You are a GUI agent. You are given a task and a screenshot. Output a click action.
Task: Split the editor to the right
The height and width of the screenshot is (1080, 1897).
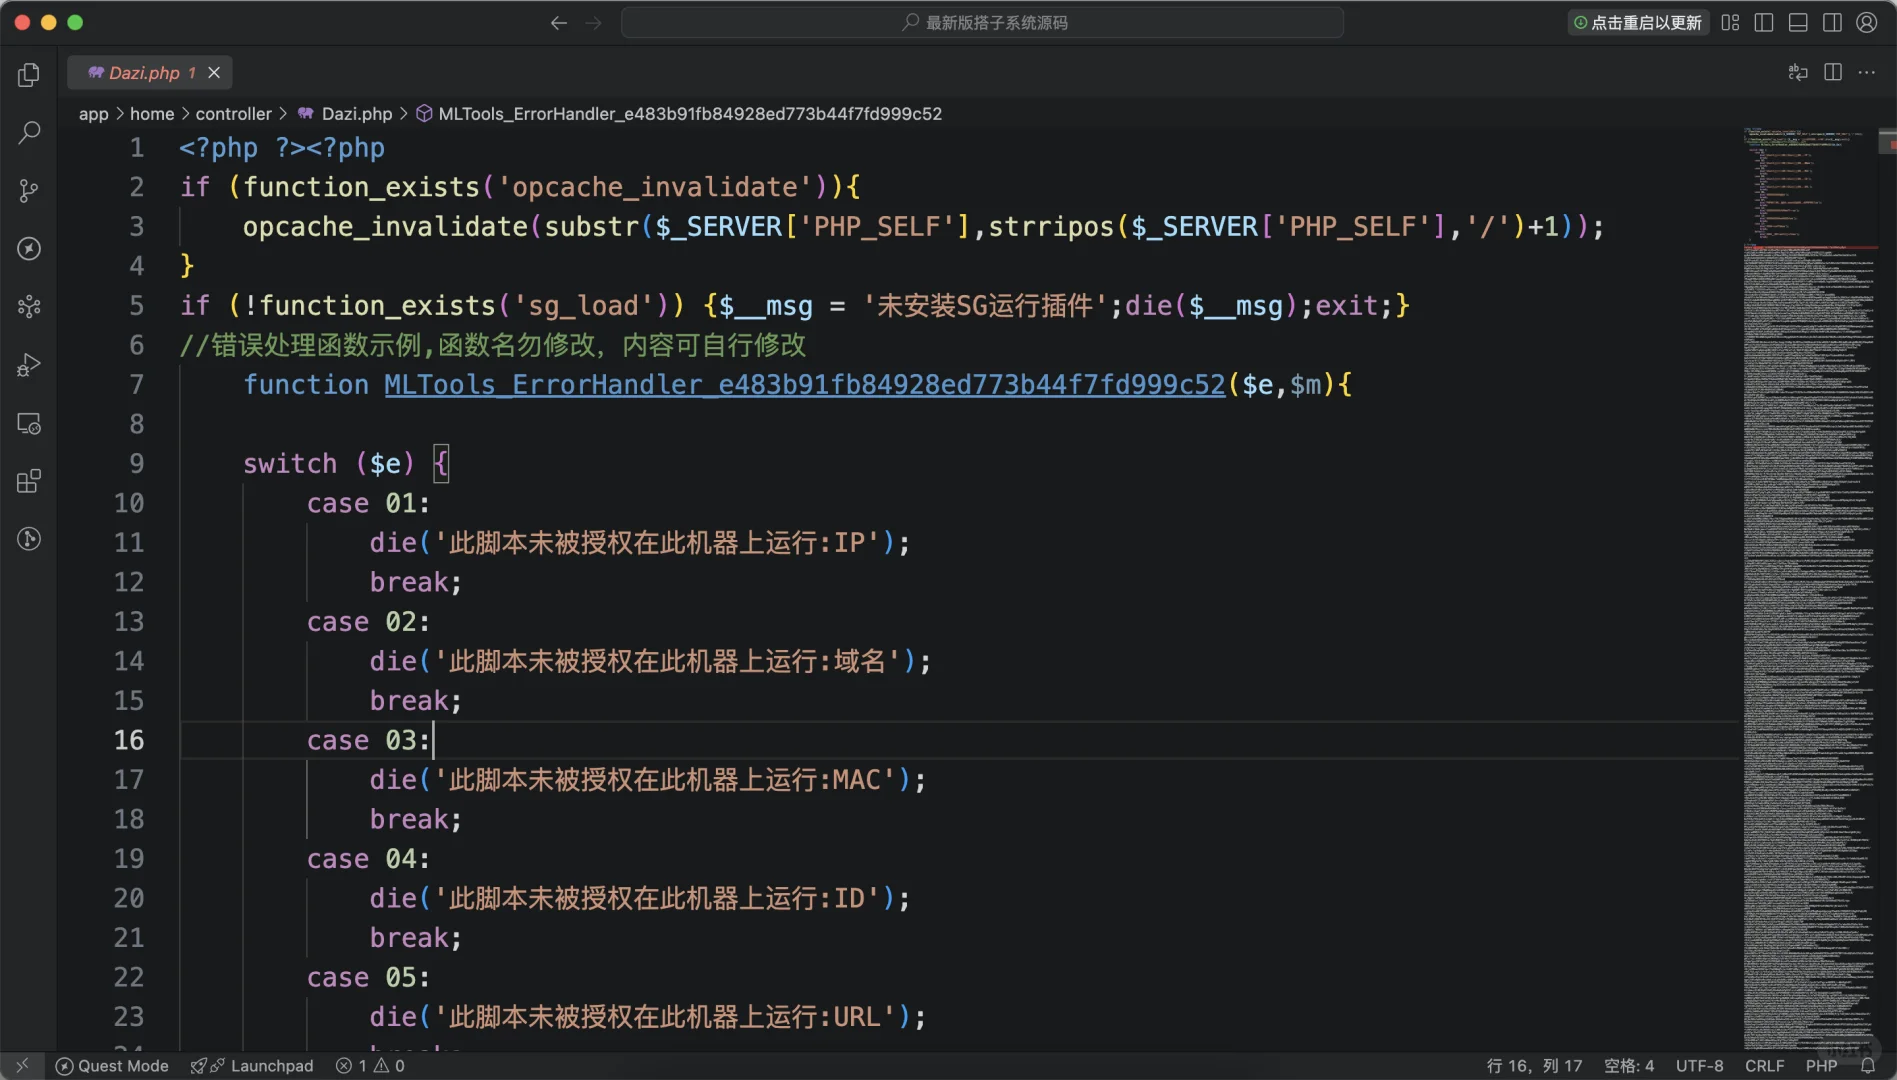tap(1833, 72)
